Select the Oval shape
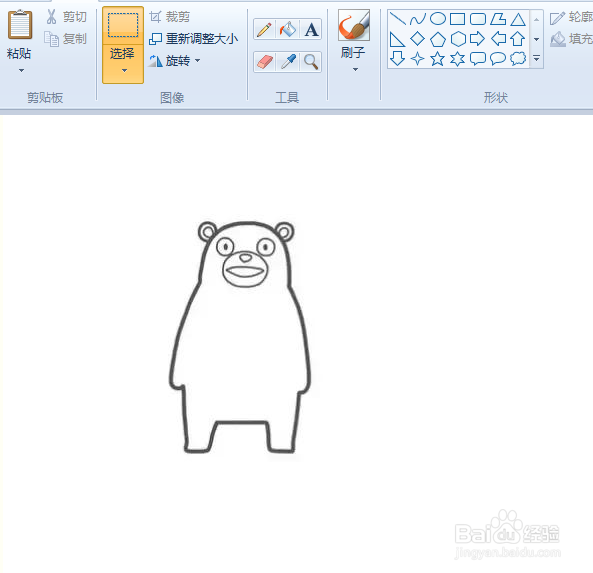The height and width of the screenshot is (573, 593). coord(438,19)
